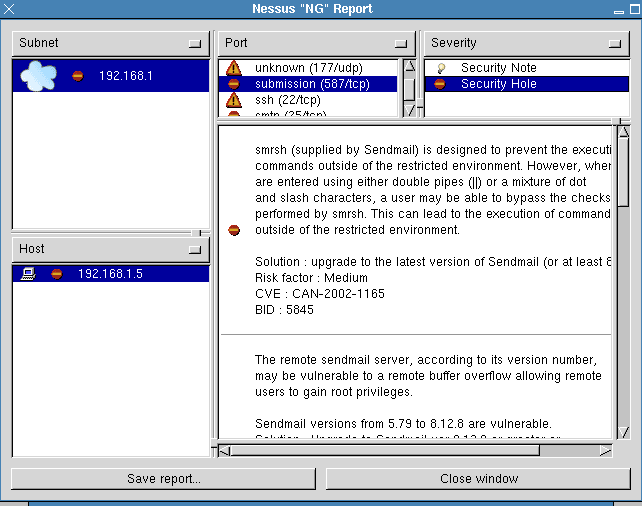Click Save report... button
This screenshot has height=506, width=642.
tap(163, 479)
